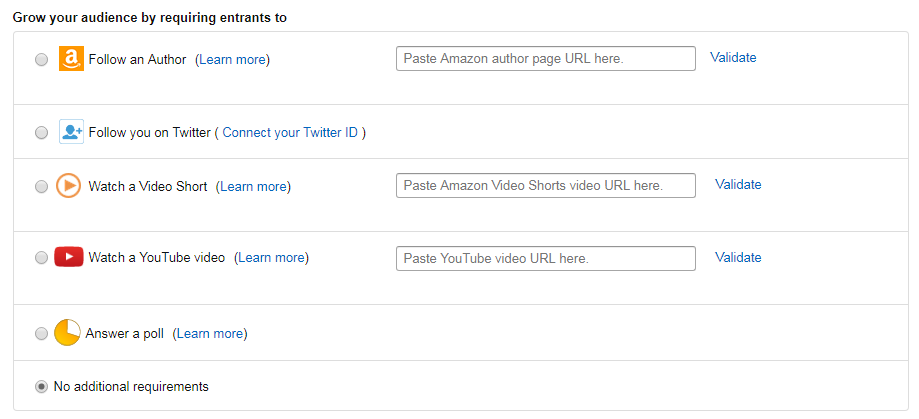Open Connect your Twitter ID link
Screen dimensions: 919x419
tap(290, 133)
